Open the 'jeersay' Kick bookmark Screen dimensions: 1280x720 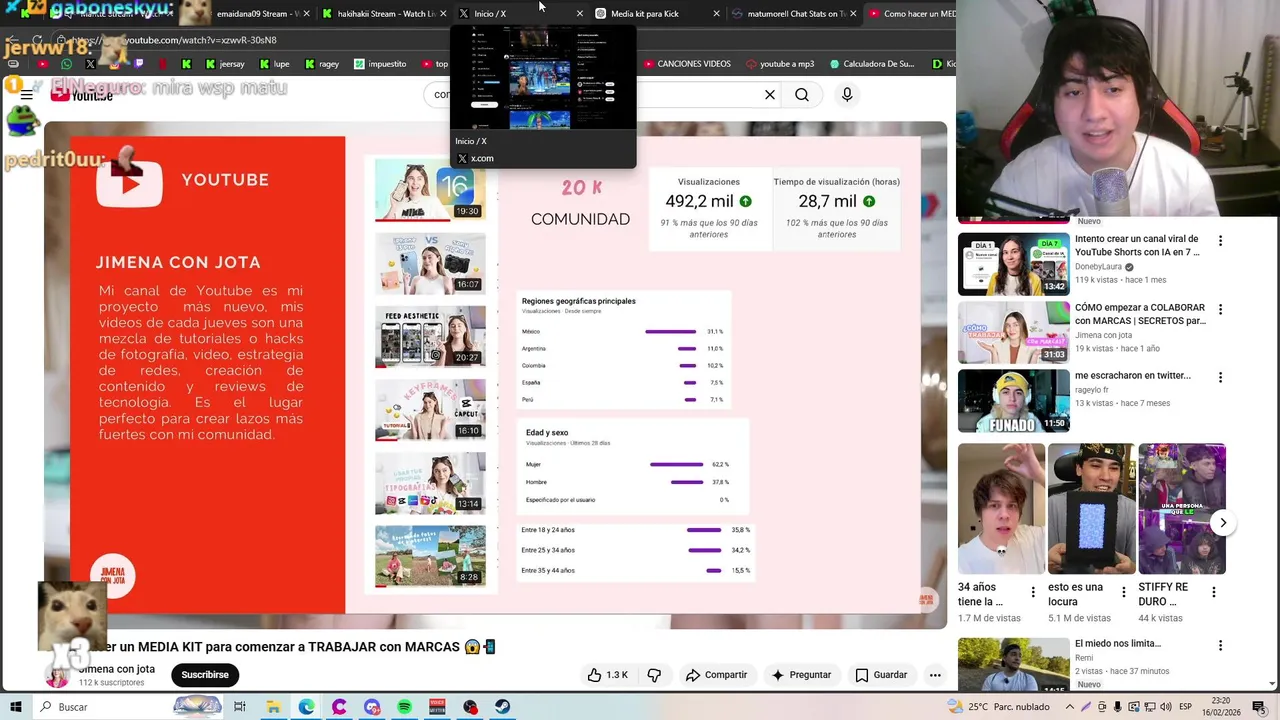pyautogui.click(x=225, y=64)
